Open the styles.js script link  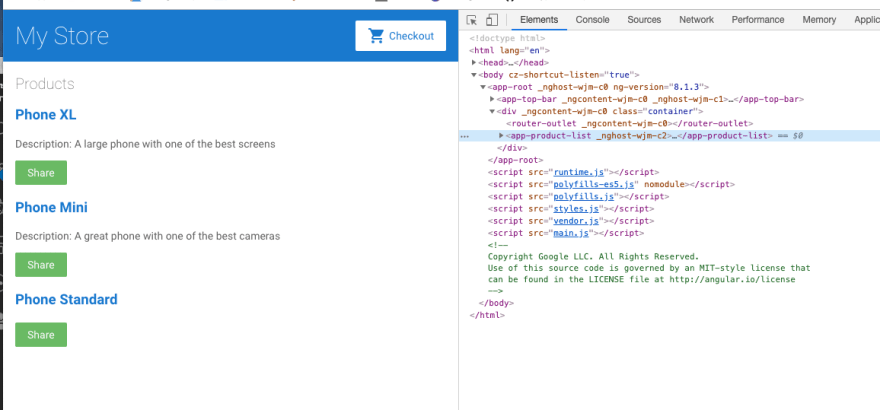(x=576, y=209)
